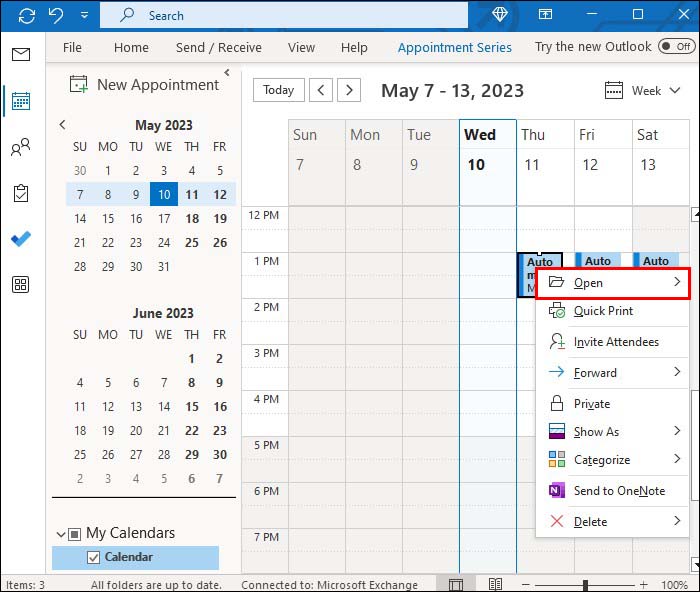Click the Today button
700x592 pixels.
coord(279,90)
